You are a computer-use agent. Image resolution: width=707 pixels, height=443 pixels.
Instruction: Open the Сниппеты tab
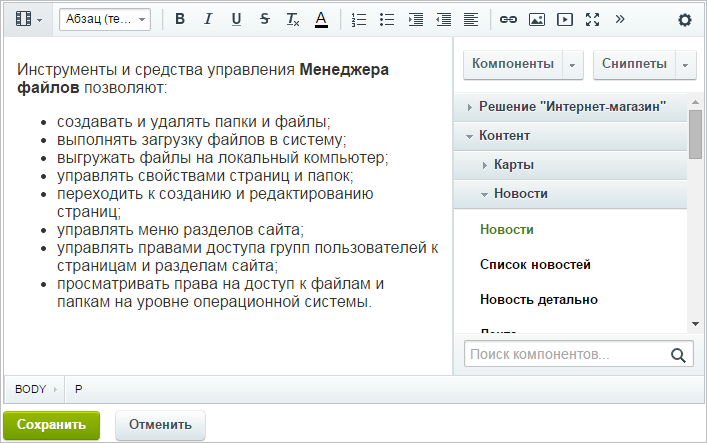click(634, 64)
